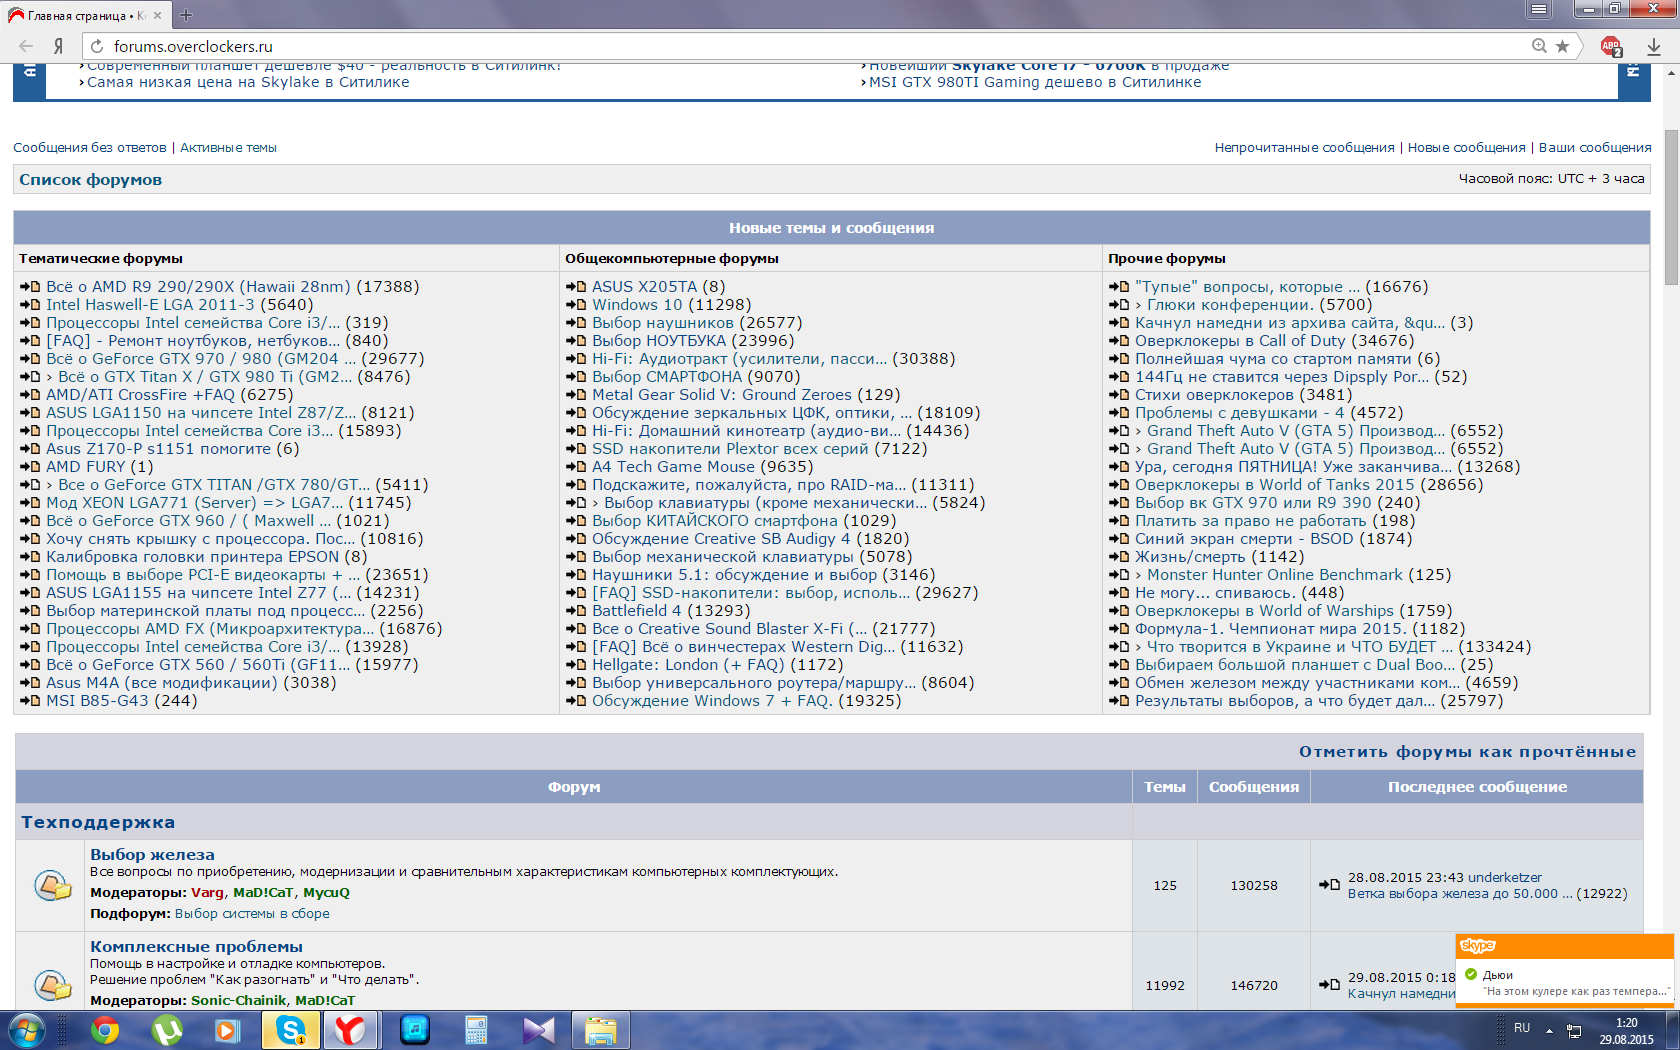
Task: Open Ваши сообщения link
Action: click(1595, 148)
